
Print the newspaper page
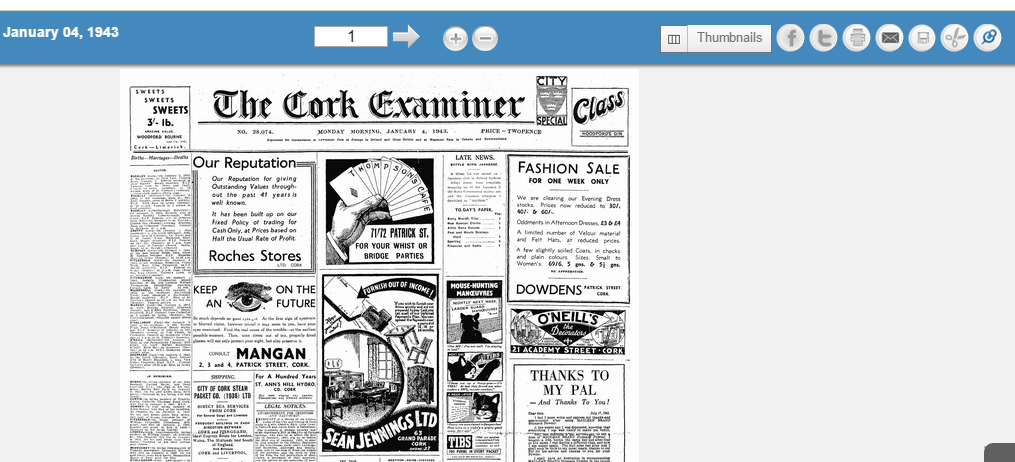pyautogui.click(x=856, y=39)
